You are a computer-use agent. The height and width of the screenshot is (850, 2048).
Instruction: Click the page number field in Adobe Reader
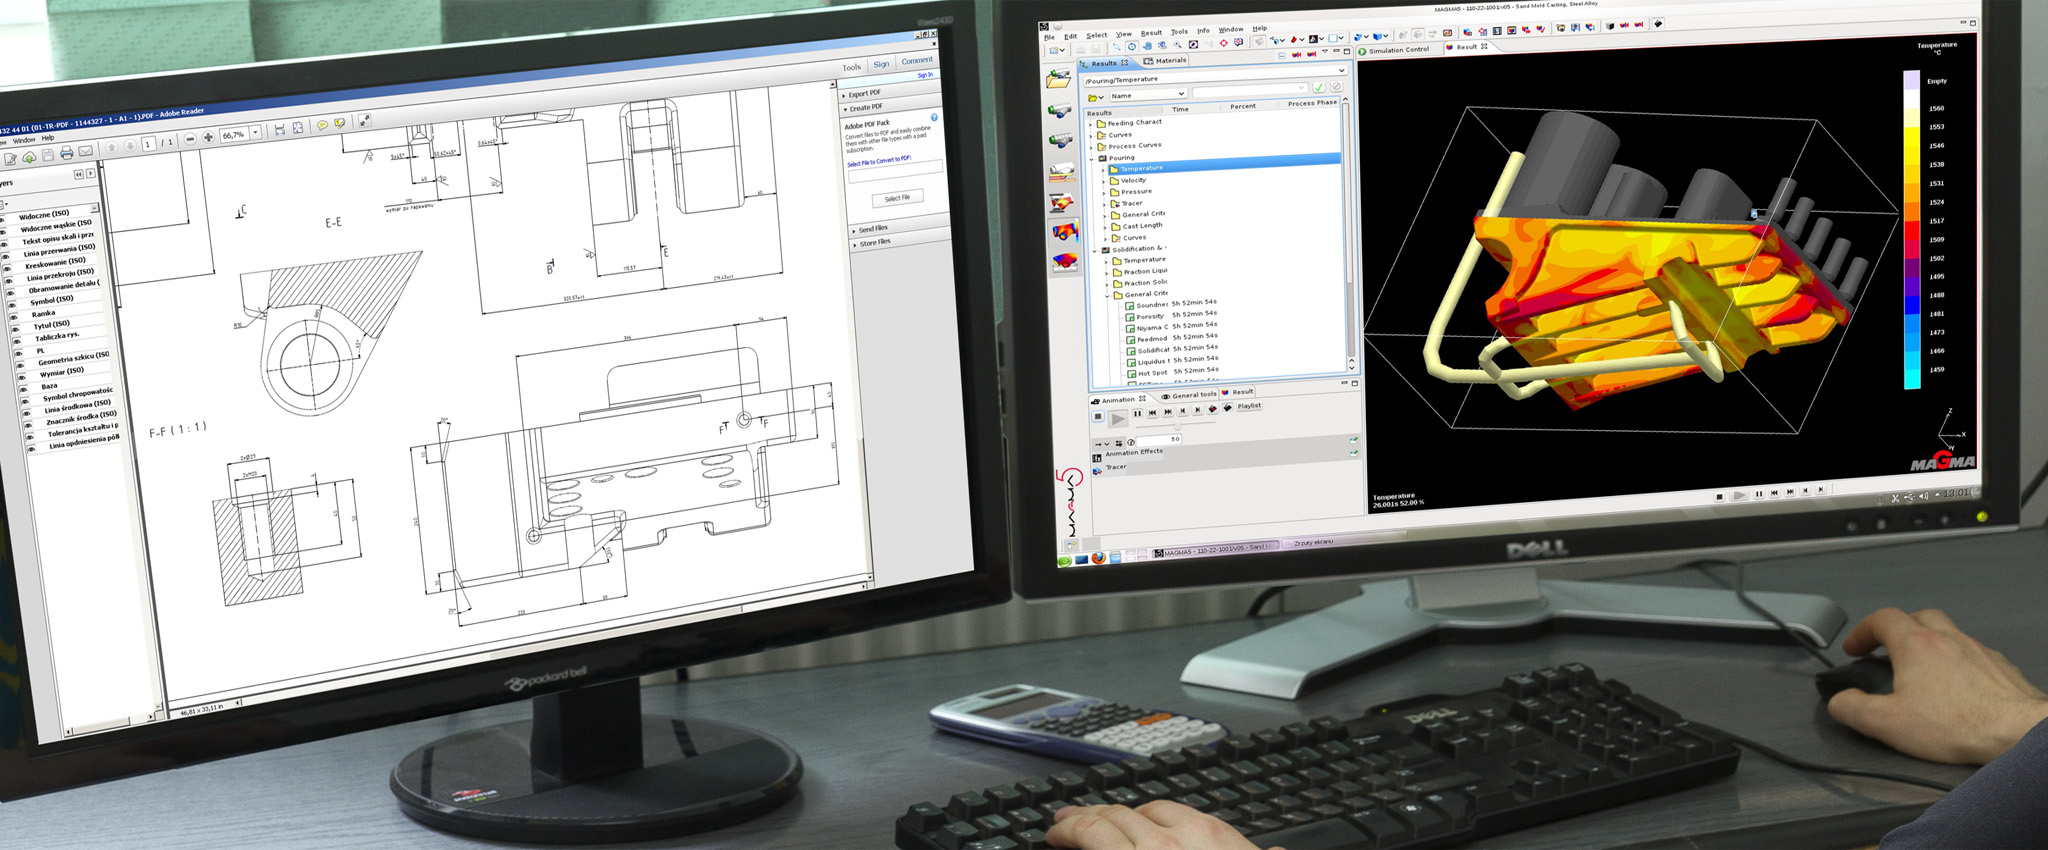pos(148,144)
